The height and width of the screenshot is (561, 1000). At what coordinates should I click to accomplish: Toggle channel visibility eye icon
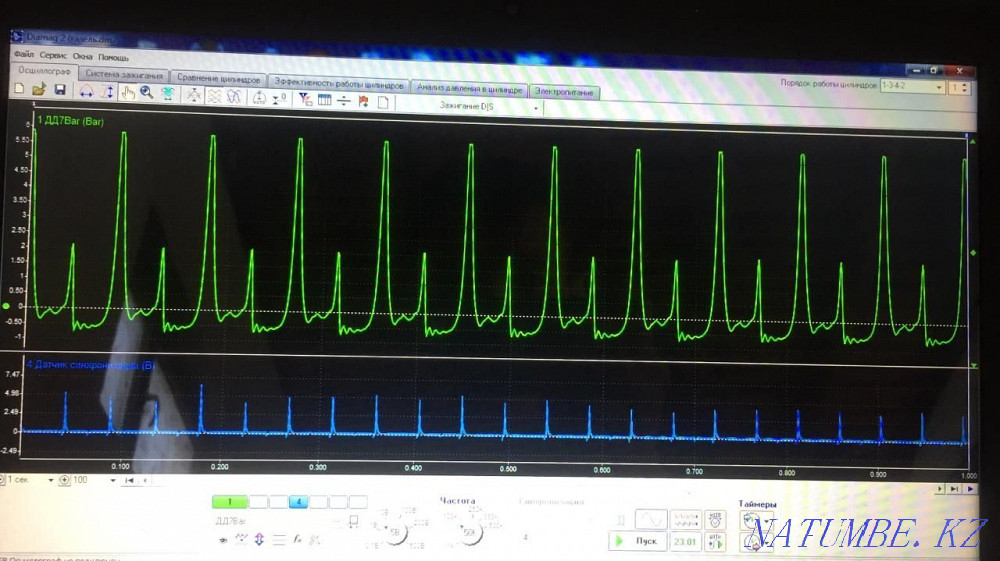click(222, 538)
